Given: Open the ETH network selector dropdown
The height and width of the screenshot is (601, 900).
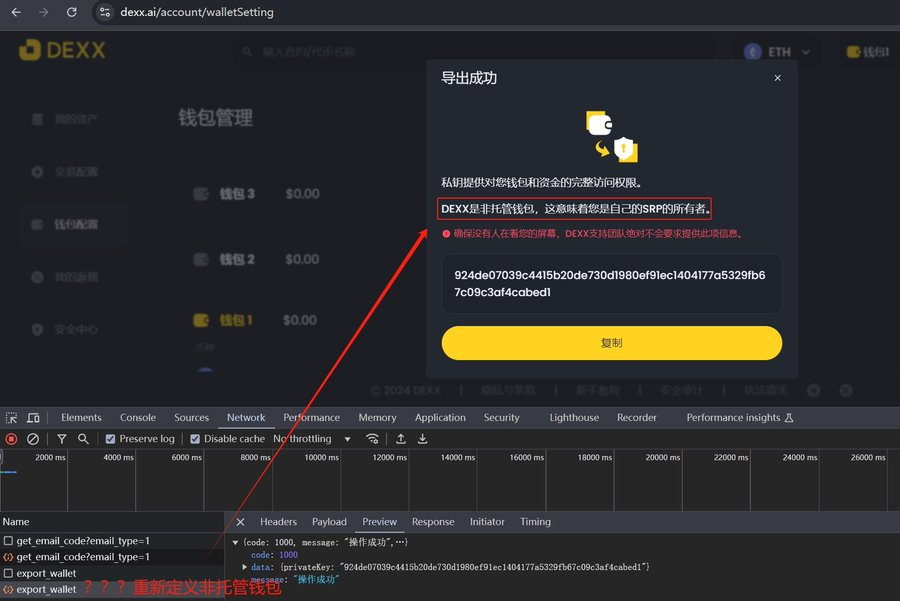Looking at the screenshot, I should pos(778,52).
